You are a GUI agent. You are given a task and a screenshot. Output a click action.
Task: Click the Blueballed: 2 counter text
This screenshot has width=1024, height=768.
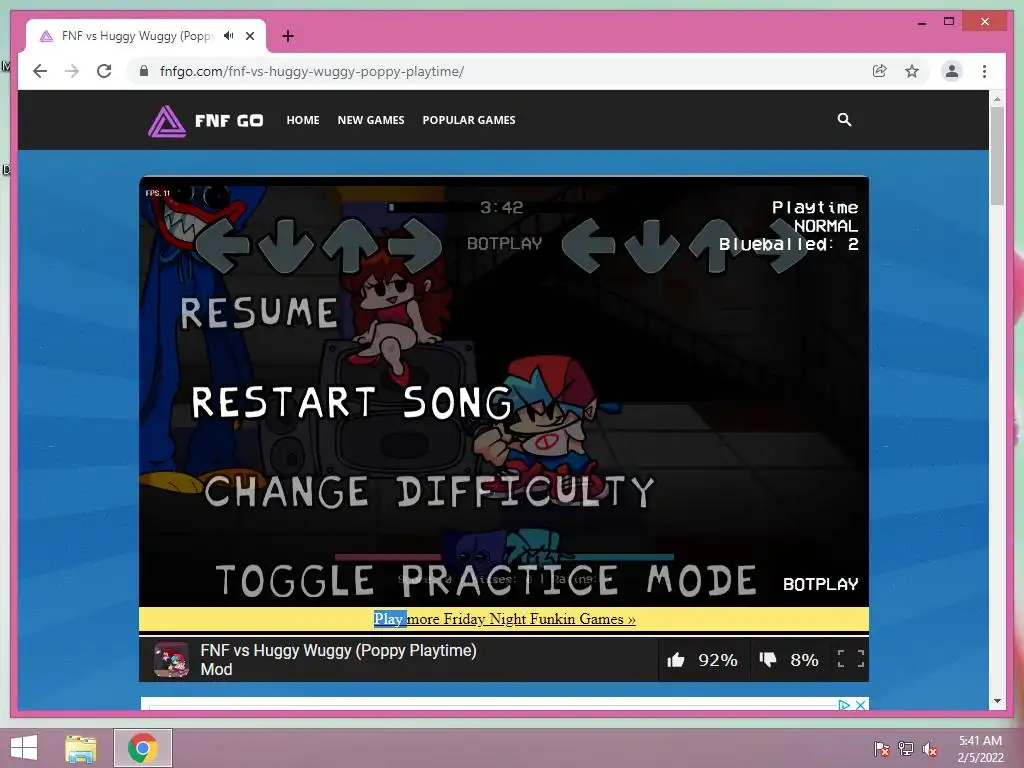coord(788,244)
